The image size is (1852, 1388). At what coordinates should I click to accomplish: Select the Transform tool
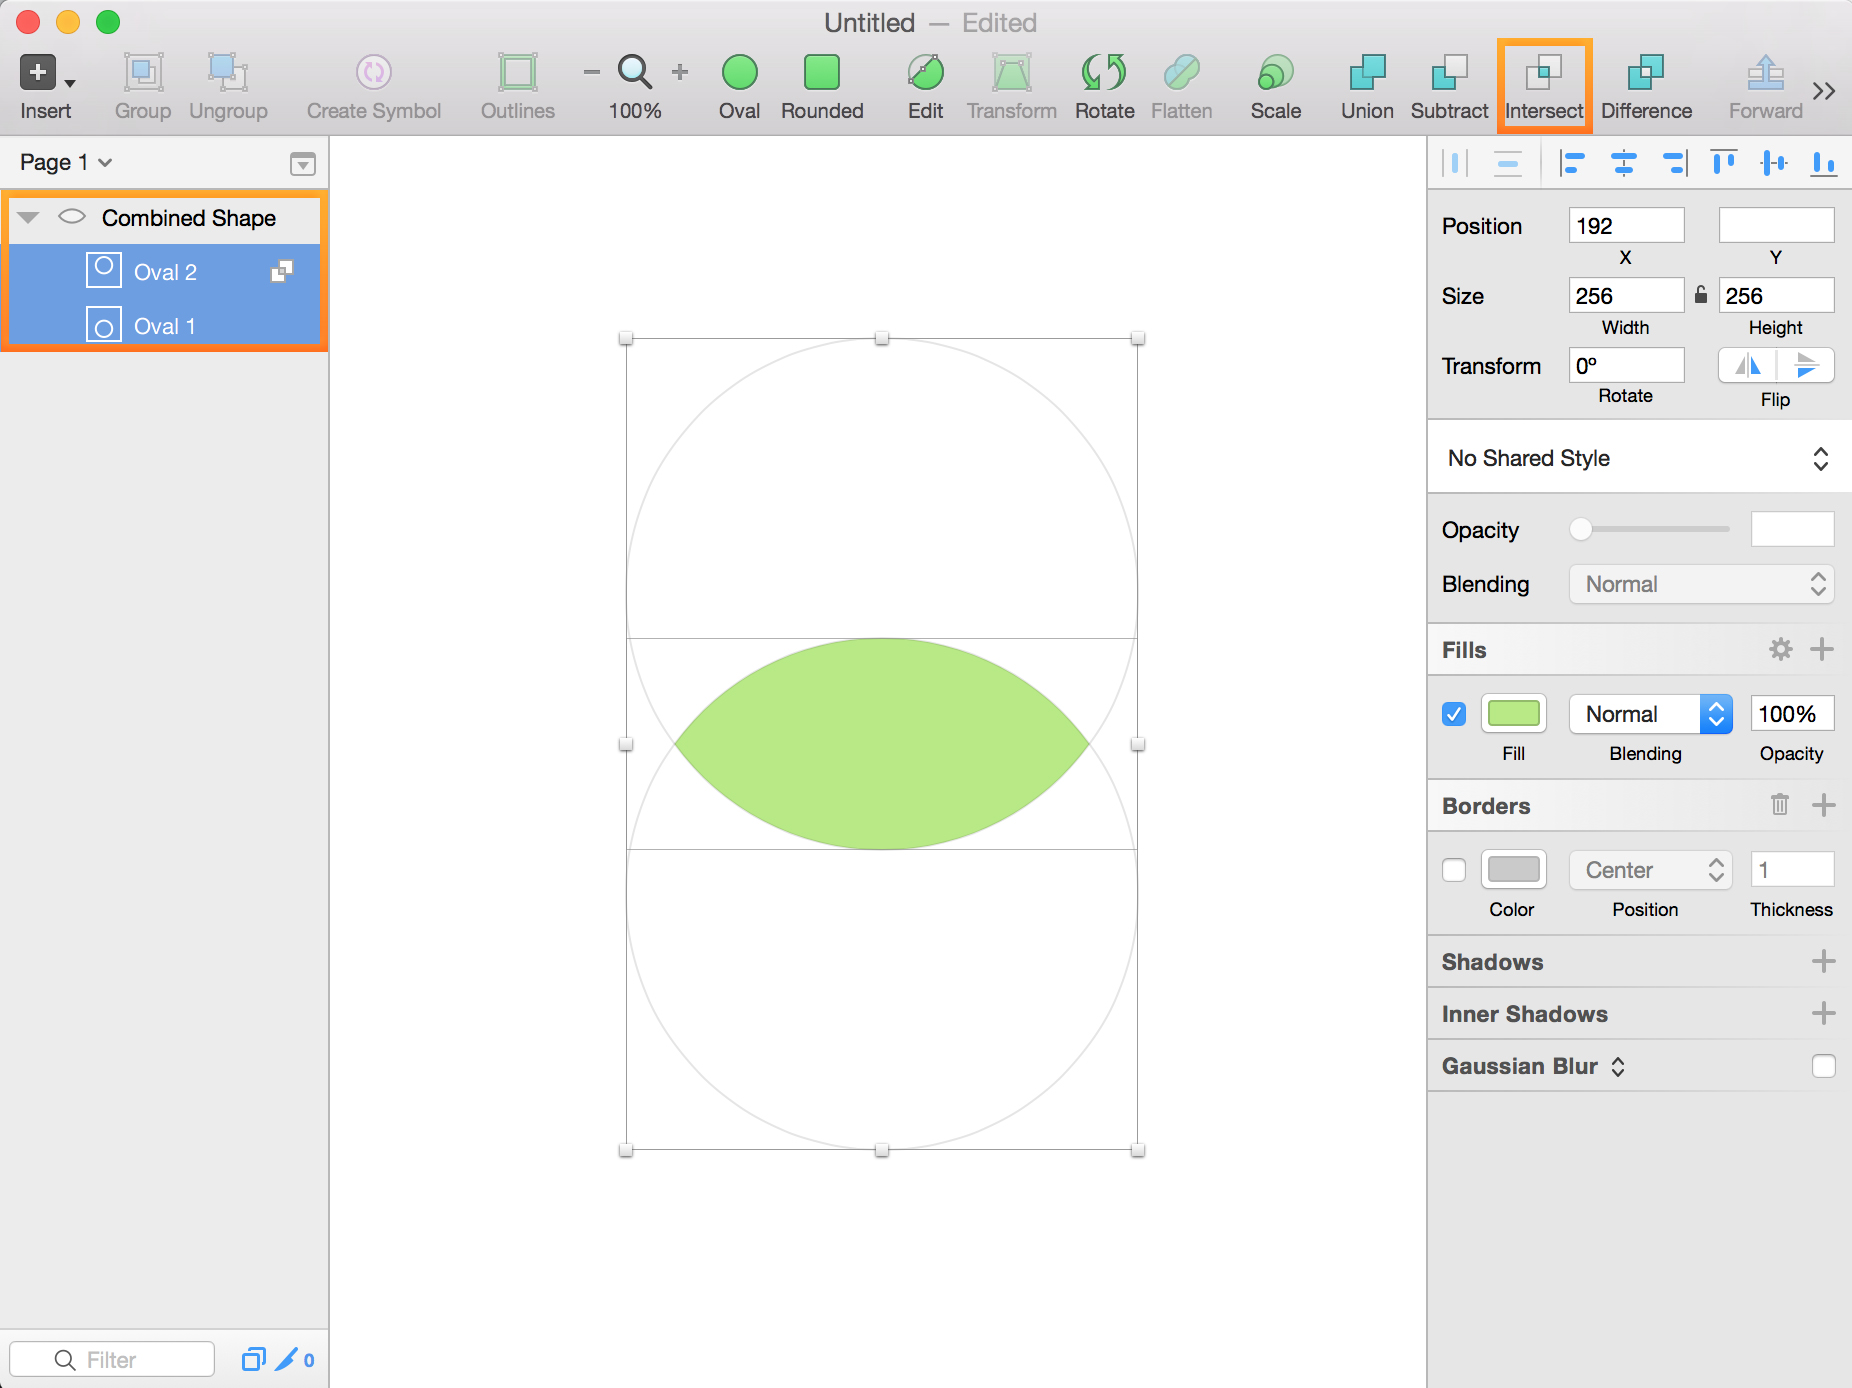(x=1012, y=73)
